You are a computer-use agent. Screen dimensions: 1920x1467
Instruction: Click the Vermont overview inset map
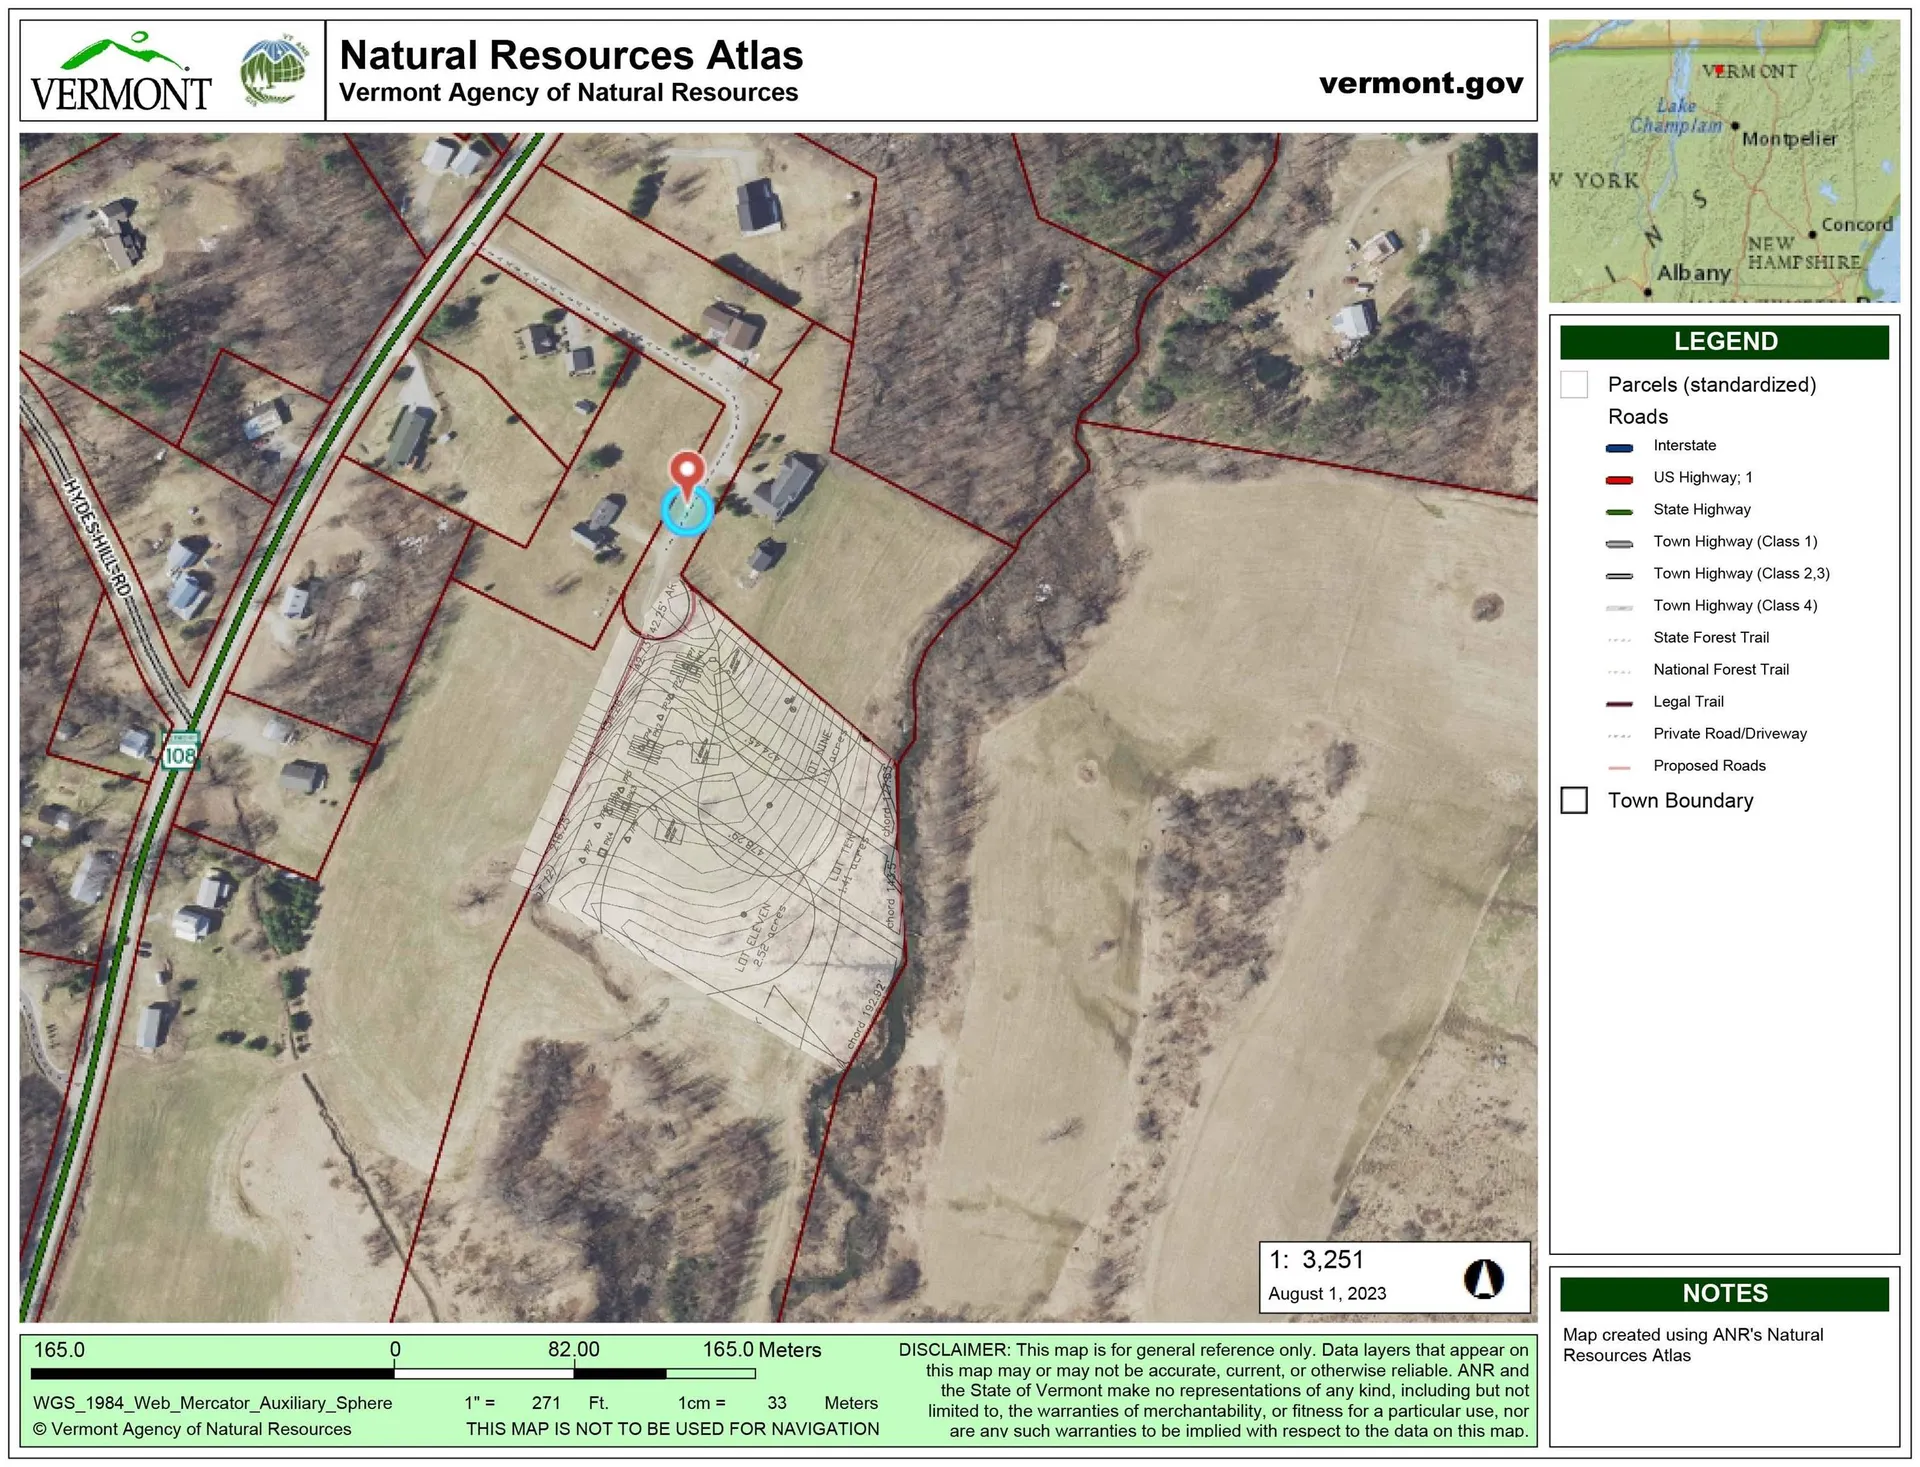tap(1723, 161)
